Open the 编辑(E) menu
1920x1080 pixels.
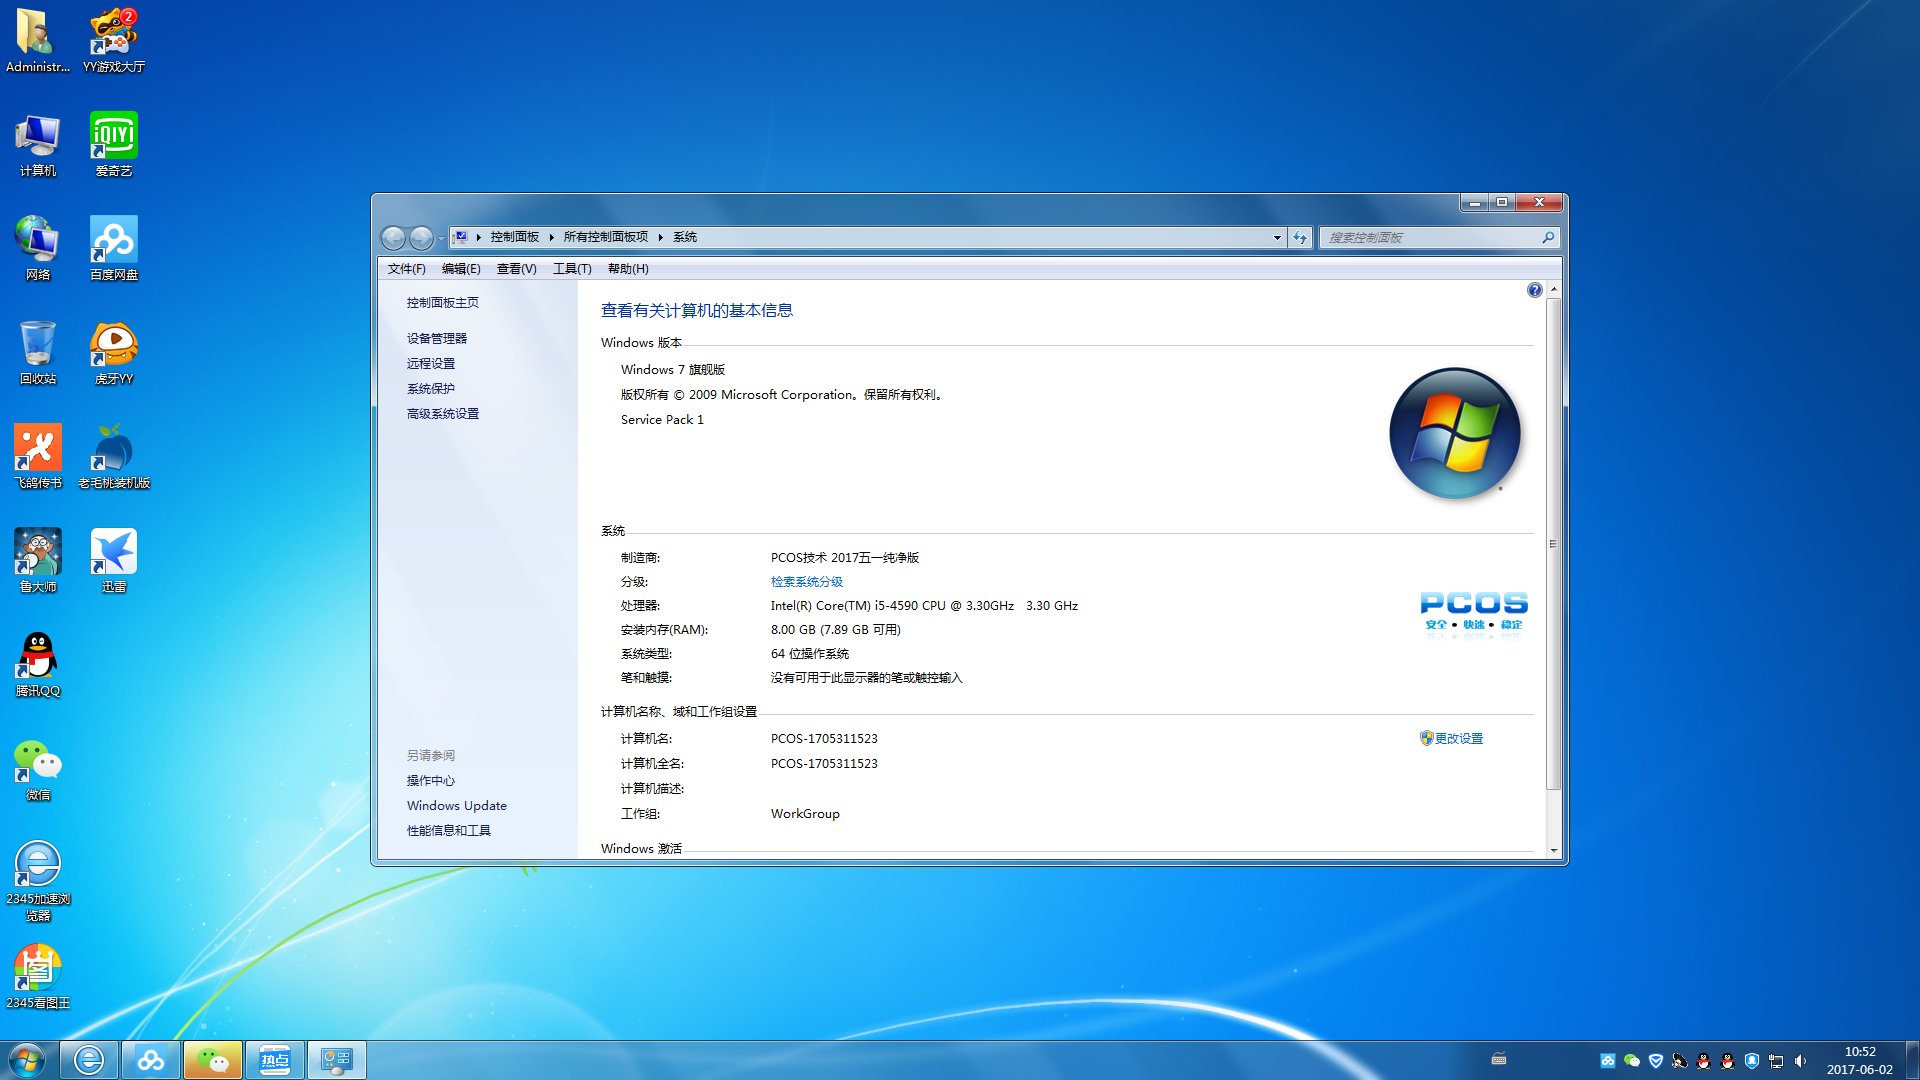tap(461, 269)
